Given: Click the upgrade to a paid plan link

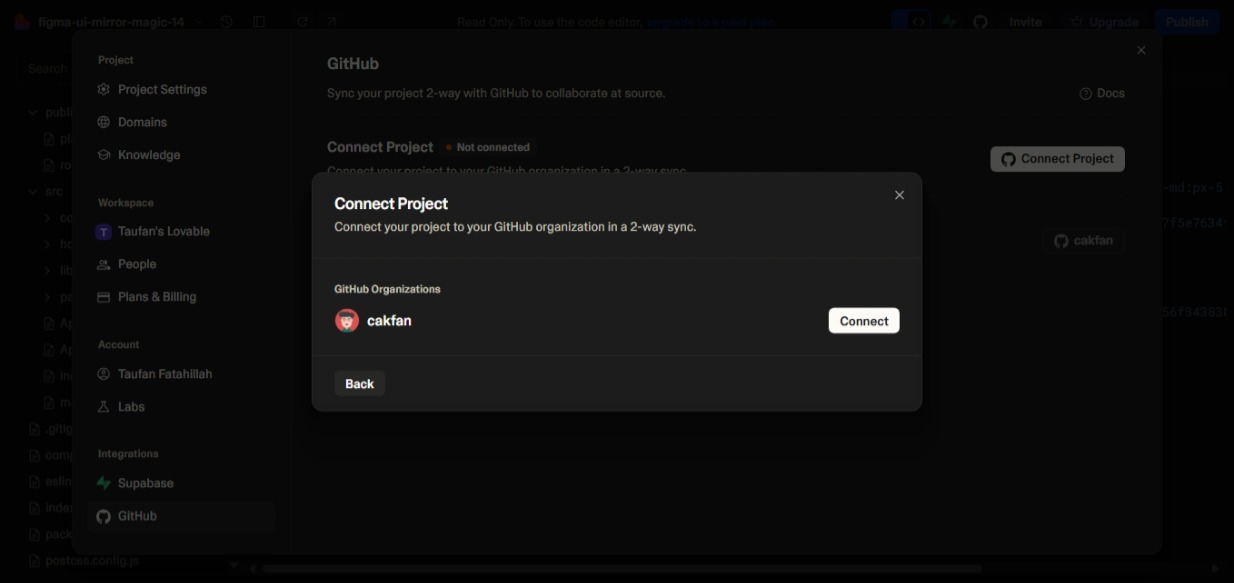Looking at the screenshot, I should point(712,22).
